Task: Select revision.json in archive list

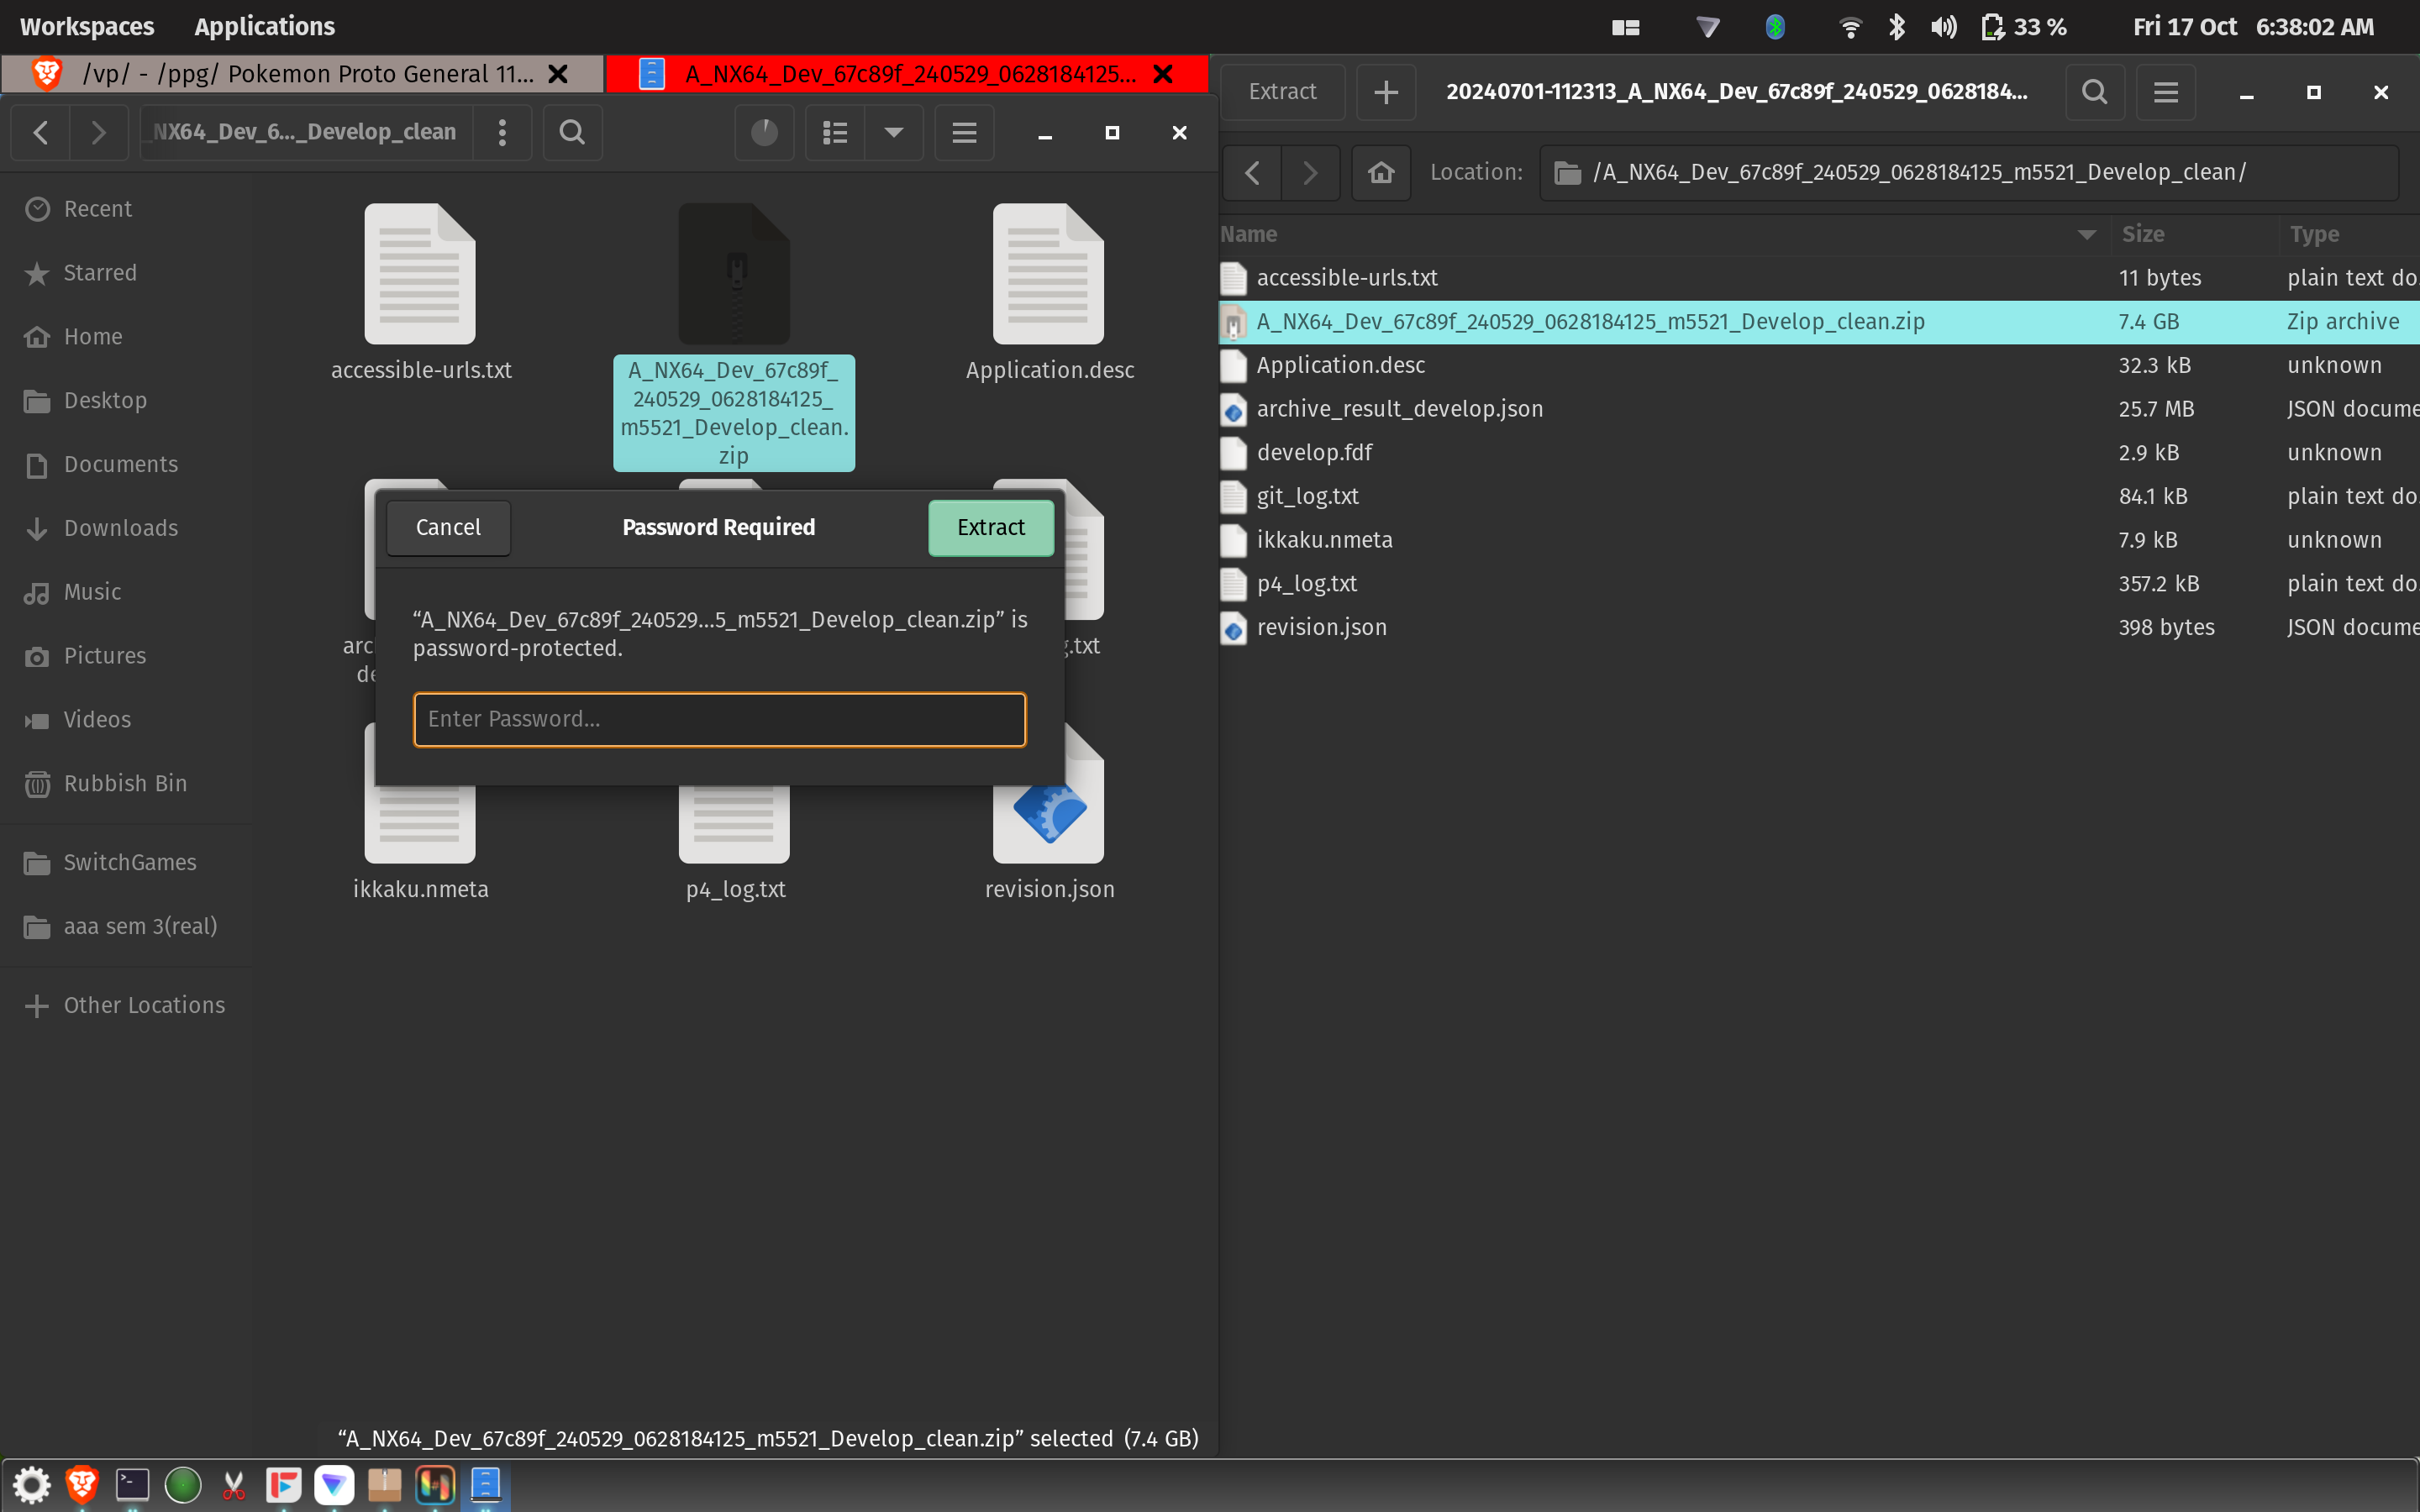Action: pos(1321,627)
